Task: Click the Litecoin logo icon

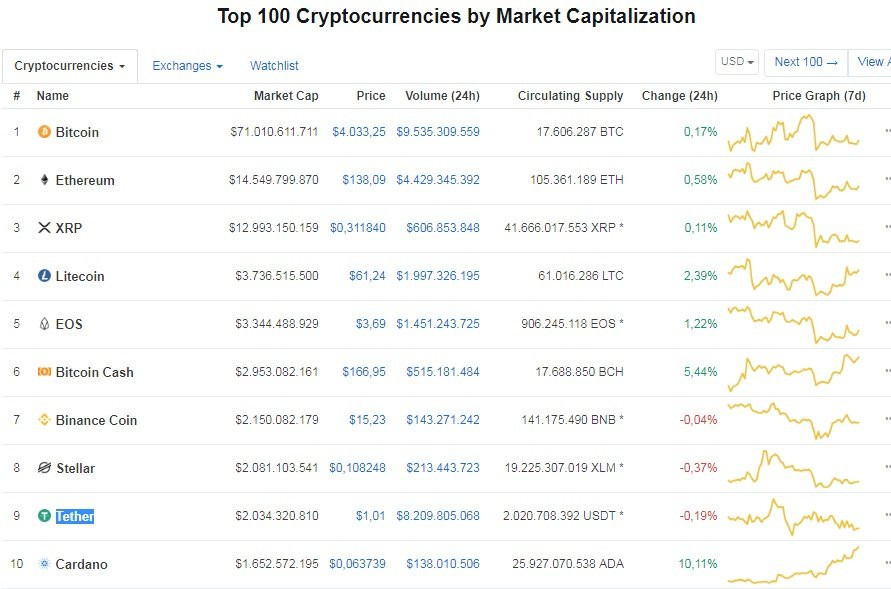Action: tap(44, 276)
